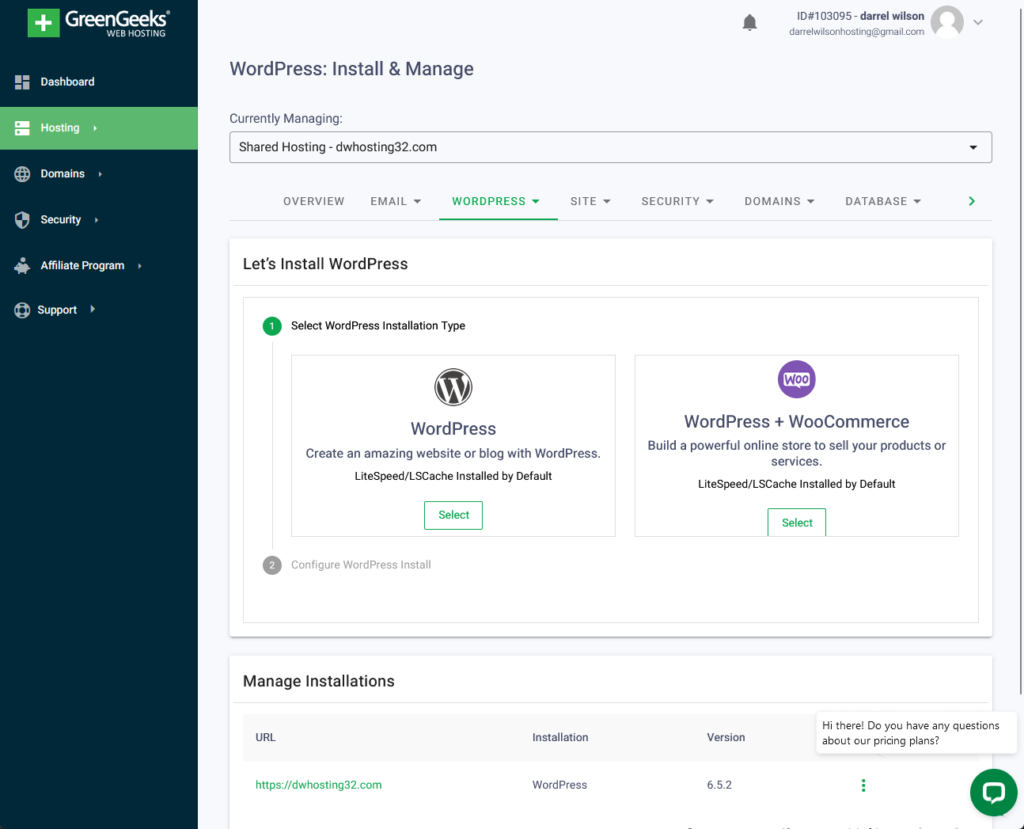Open https://dwhosting32.com link
The height and width of the screenshot is (829, 1024).
pos(319,785)
